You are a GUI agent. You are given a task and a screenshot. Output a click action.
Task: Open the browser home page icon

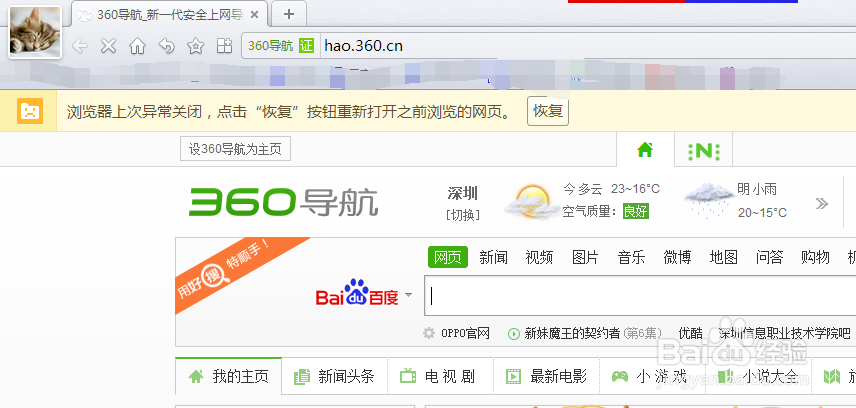coord(137,46)
